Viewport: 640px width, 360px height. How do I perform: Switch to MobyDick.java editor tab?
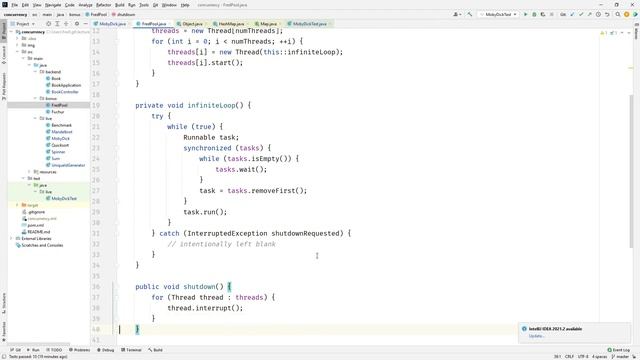pos(110,24)
